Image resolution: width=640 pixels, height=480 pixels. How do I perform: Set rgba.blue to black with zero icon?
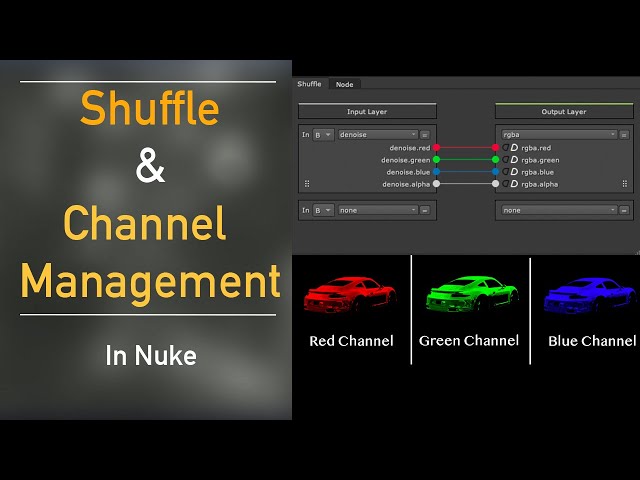click(x=505, y=171)
